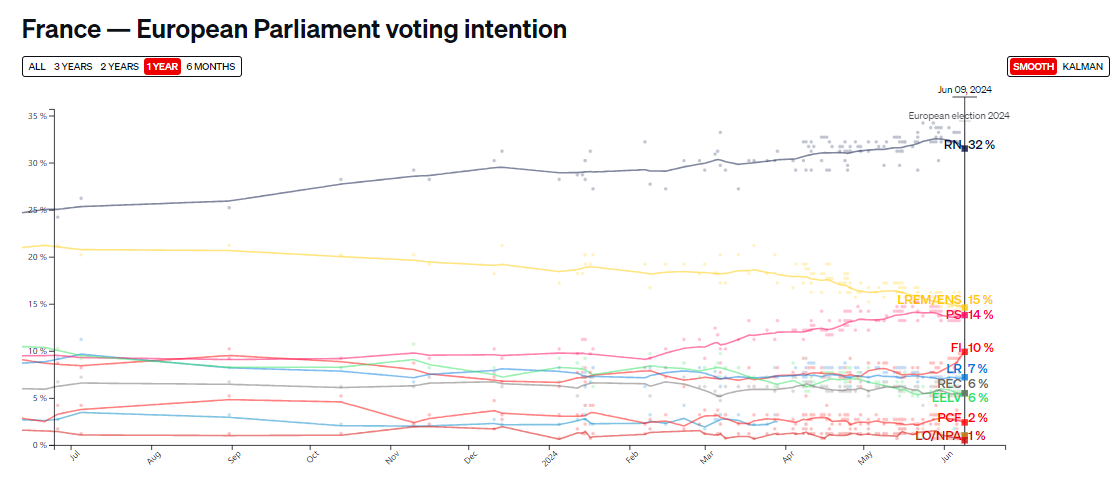Enable SMOOTH line mode
This screenshot has height=477, width=1120.
pos(1034,66)
